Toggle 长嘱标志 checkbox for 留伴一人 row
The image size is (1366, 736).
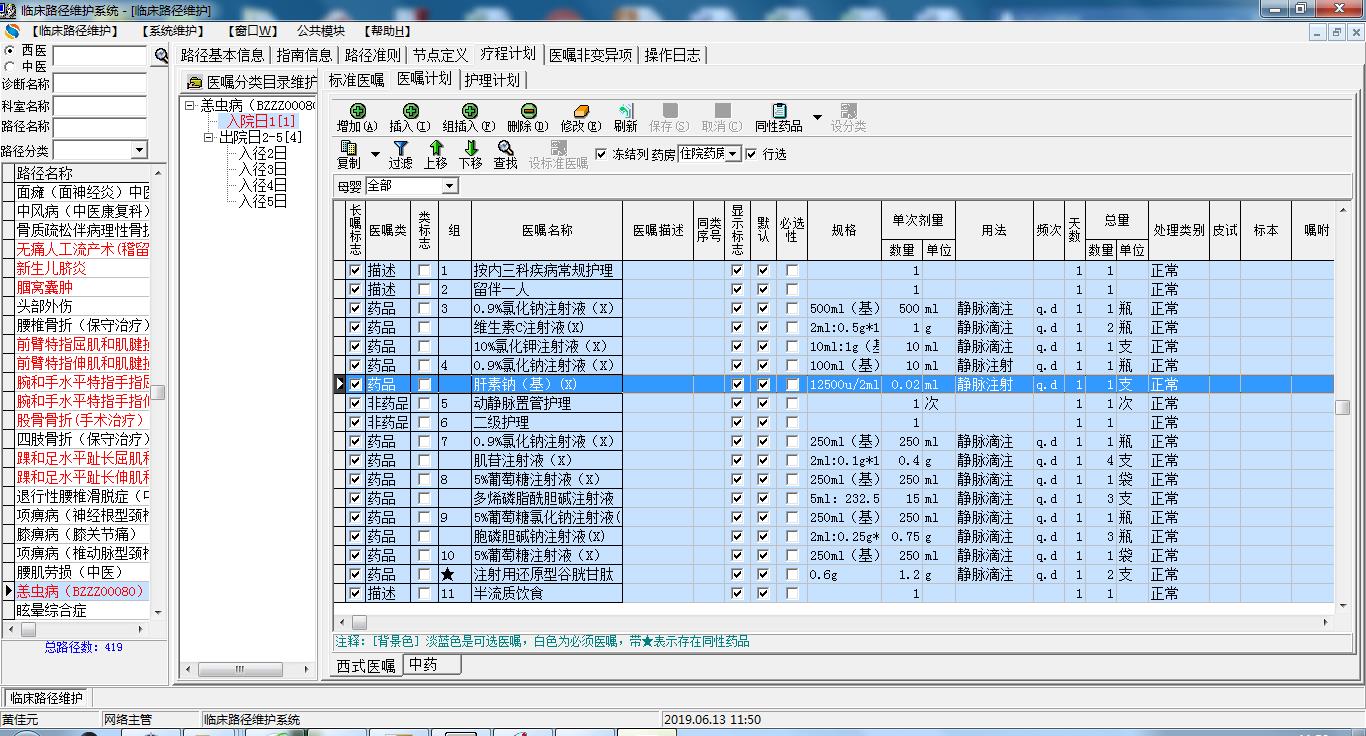pos(355,290)
